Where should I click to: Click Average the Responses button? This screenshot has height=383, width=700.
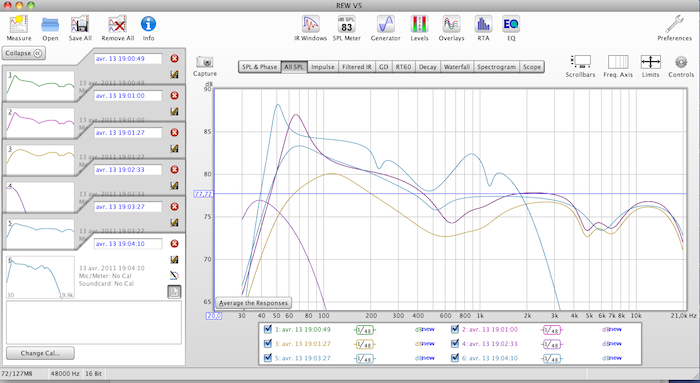tap(254, 303)
